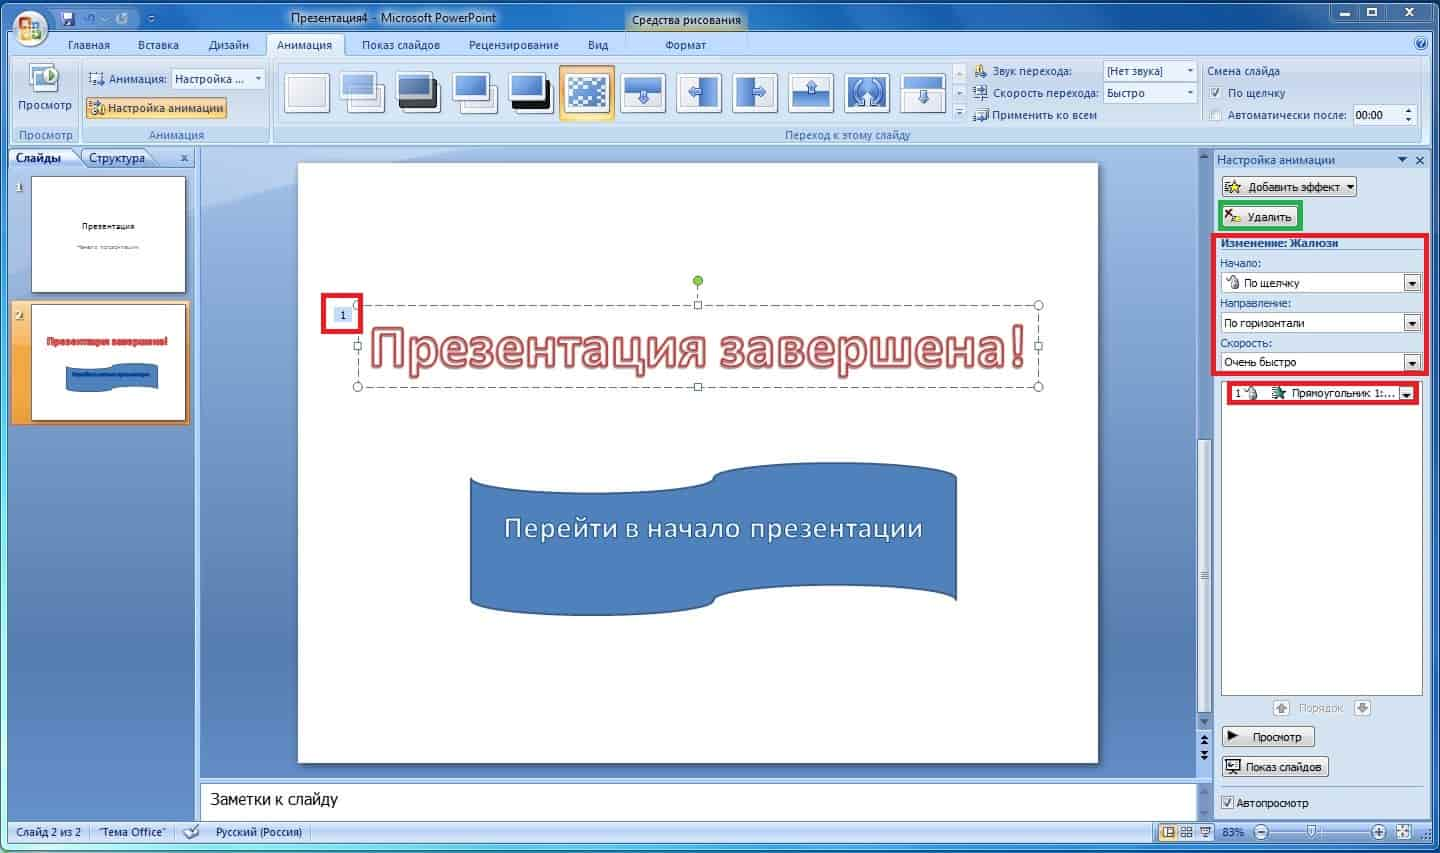Switch to Структура outline tab
This screenshot has height=853, width=1440.
(x=117, y=158)
